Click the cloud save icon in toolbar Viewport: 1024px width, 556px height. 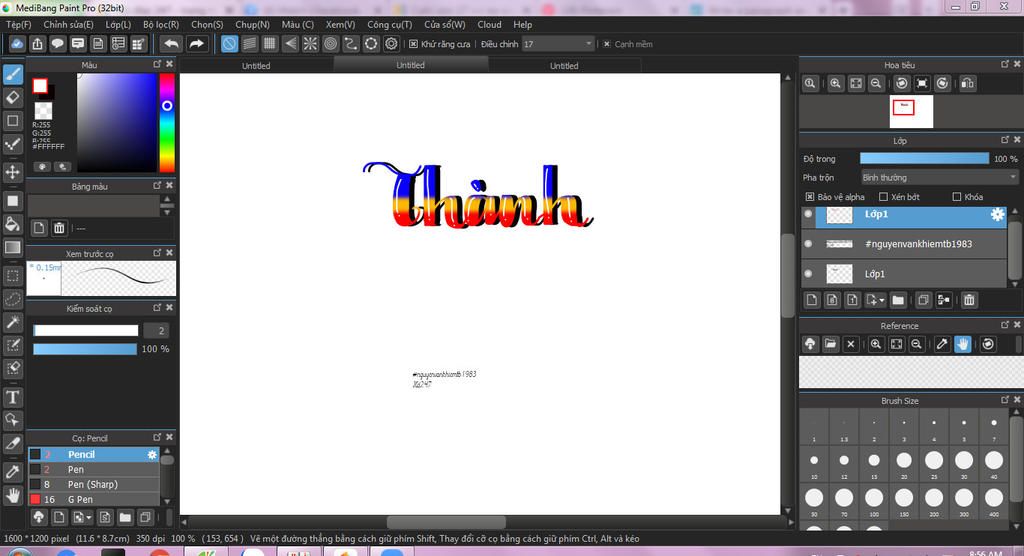[x=17, y=44]
